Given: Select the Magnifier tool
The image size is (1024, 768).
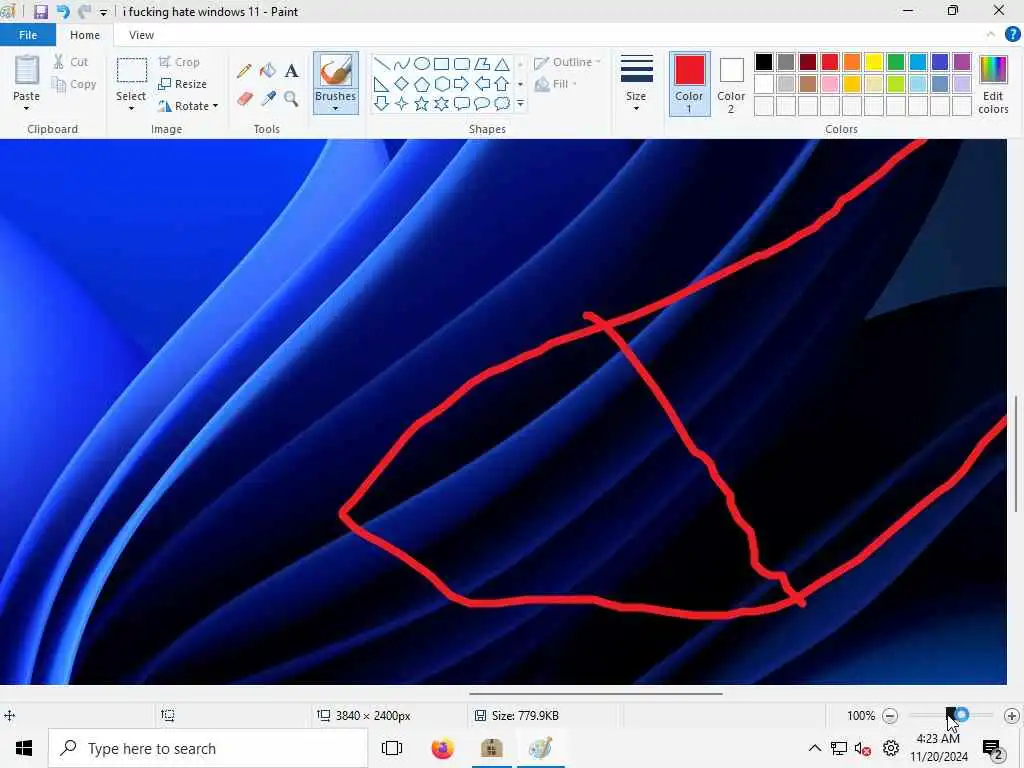Looking at the screenshot, I should point(291,99).
